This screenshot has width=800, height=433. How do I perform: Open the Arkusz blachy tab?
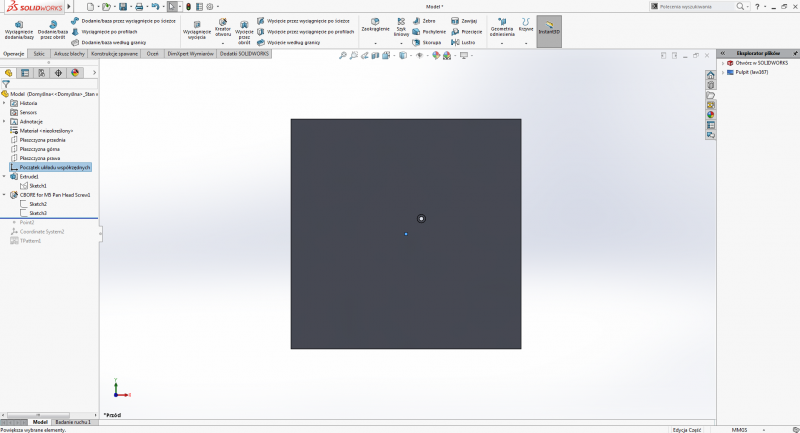[x=68, y=53]
